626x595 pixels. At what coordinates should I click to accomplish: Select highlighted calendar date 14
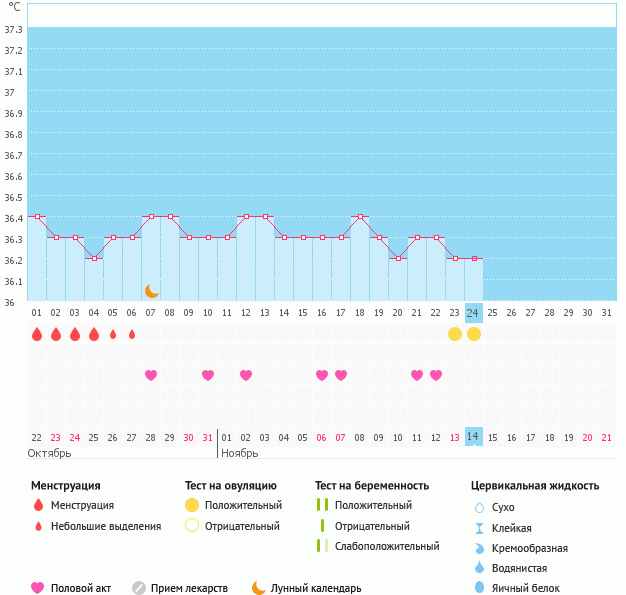(474, 437)
